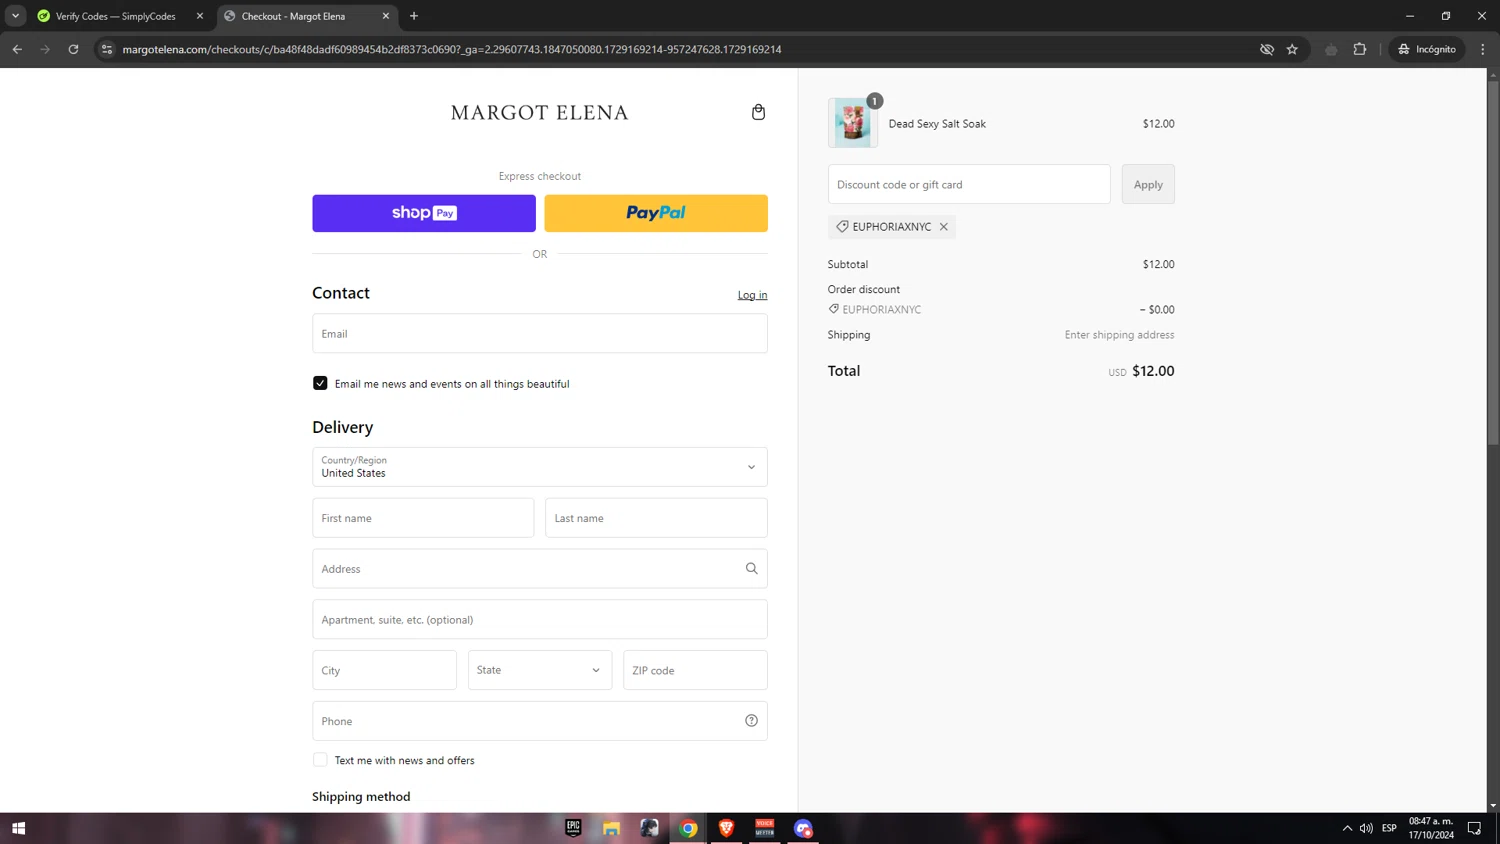Open Brave browser from the taskbar
The image size is (1500, 844).
click(x=726, y=828)
